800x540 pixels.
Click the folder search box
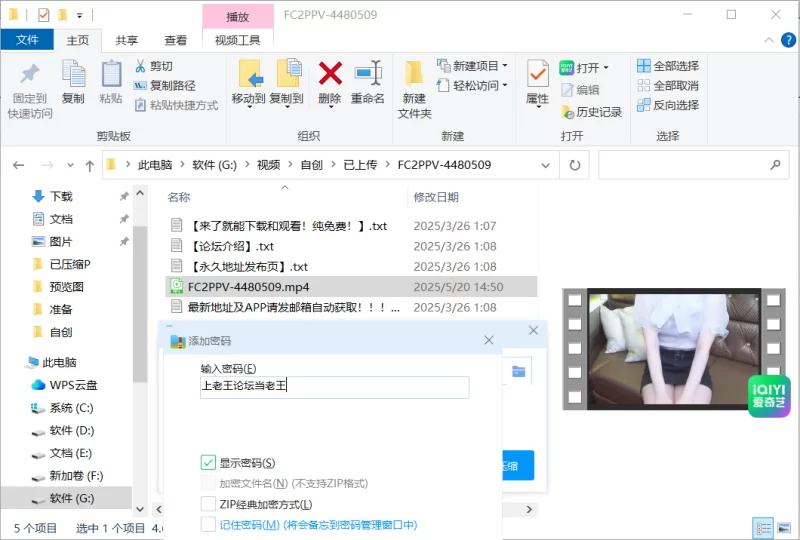click(x=694, y=165)
